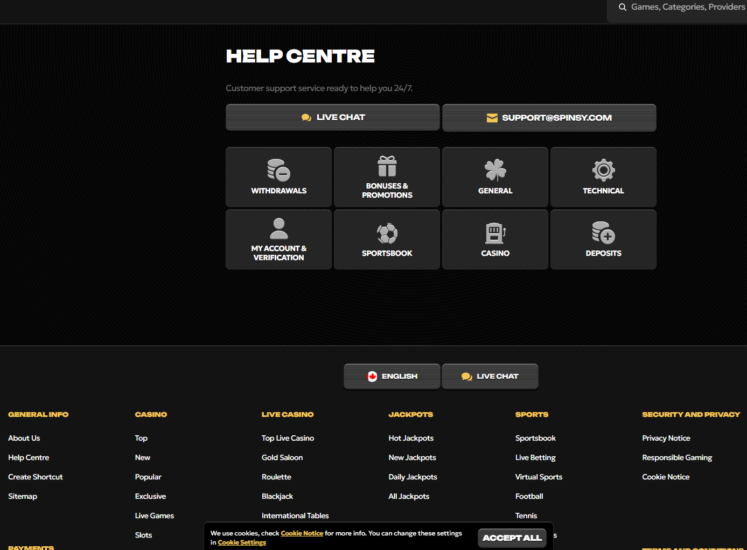Go to the About Us page

[x=24, y=438]
